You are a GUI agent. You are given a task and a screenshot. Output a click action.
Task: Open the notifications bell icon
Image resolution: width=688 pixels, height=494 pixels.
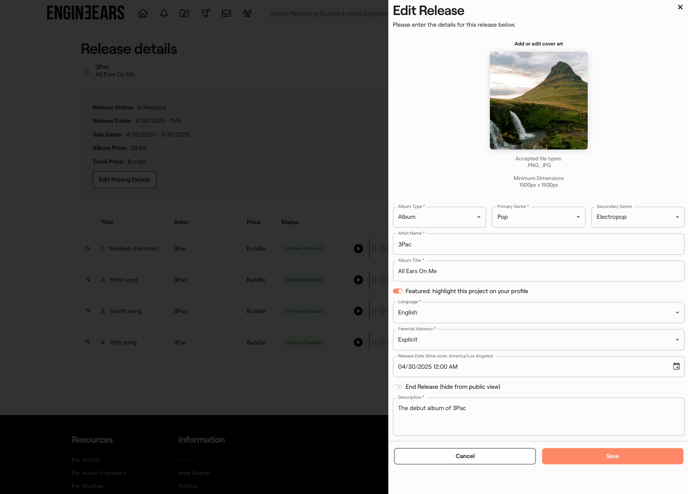164,14
